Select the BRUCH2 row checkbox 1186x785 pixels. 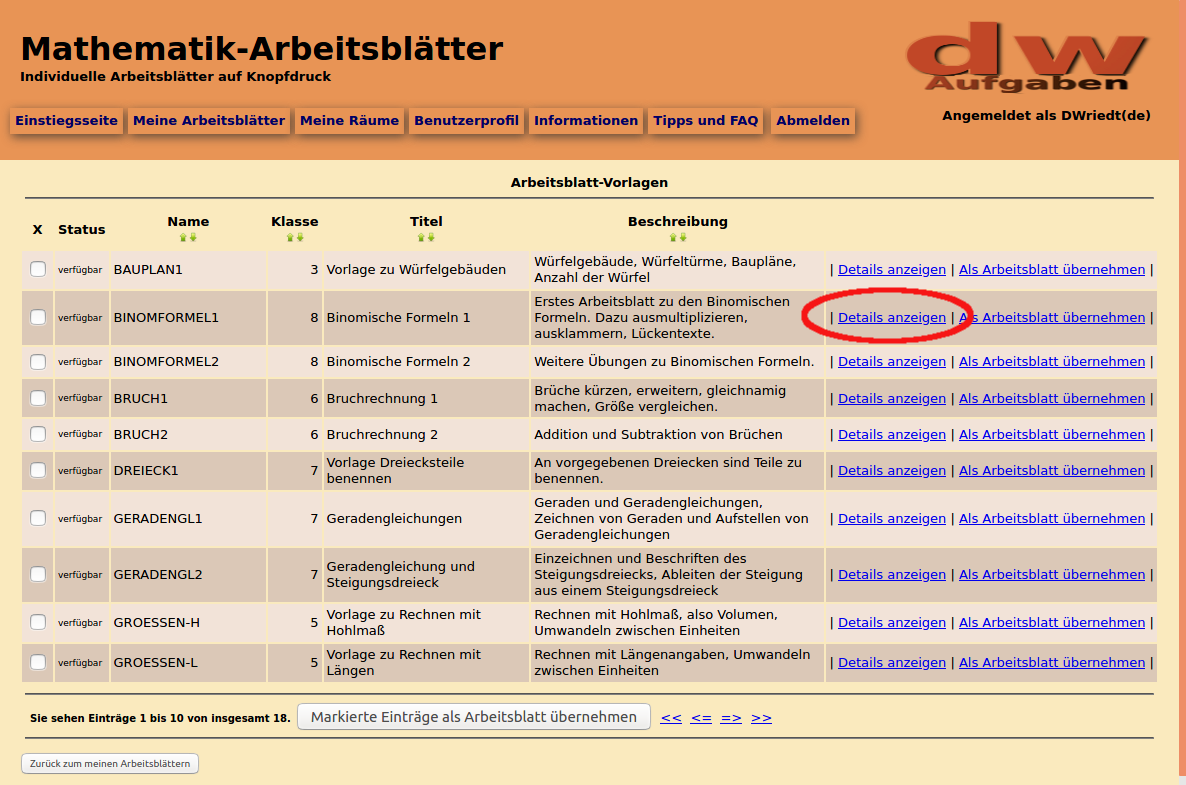point(38,434)
